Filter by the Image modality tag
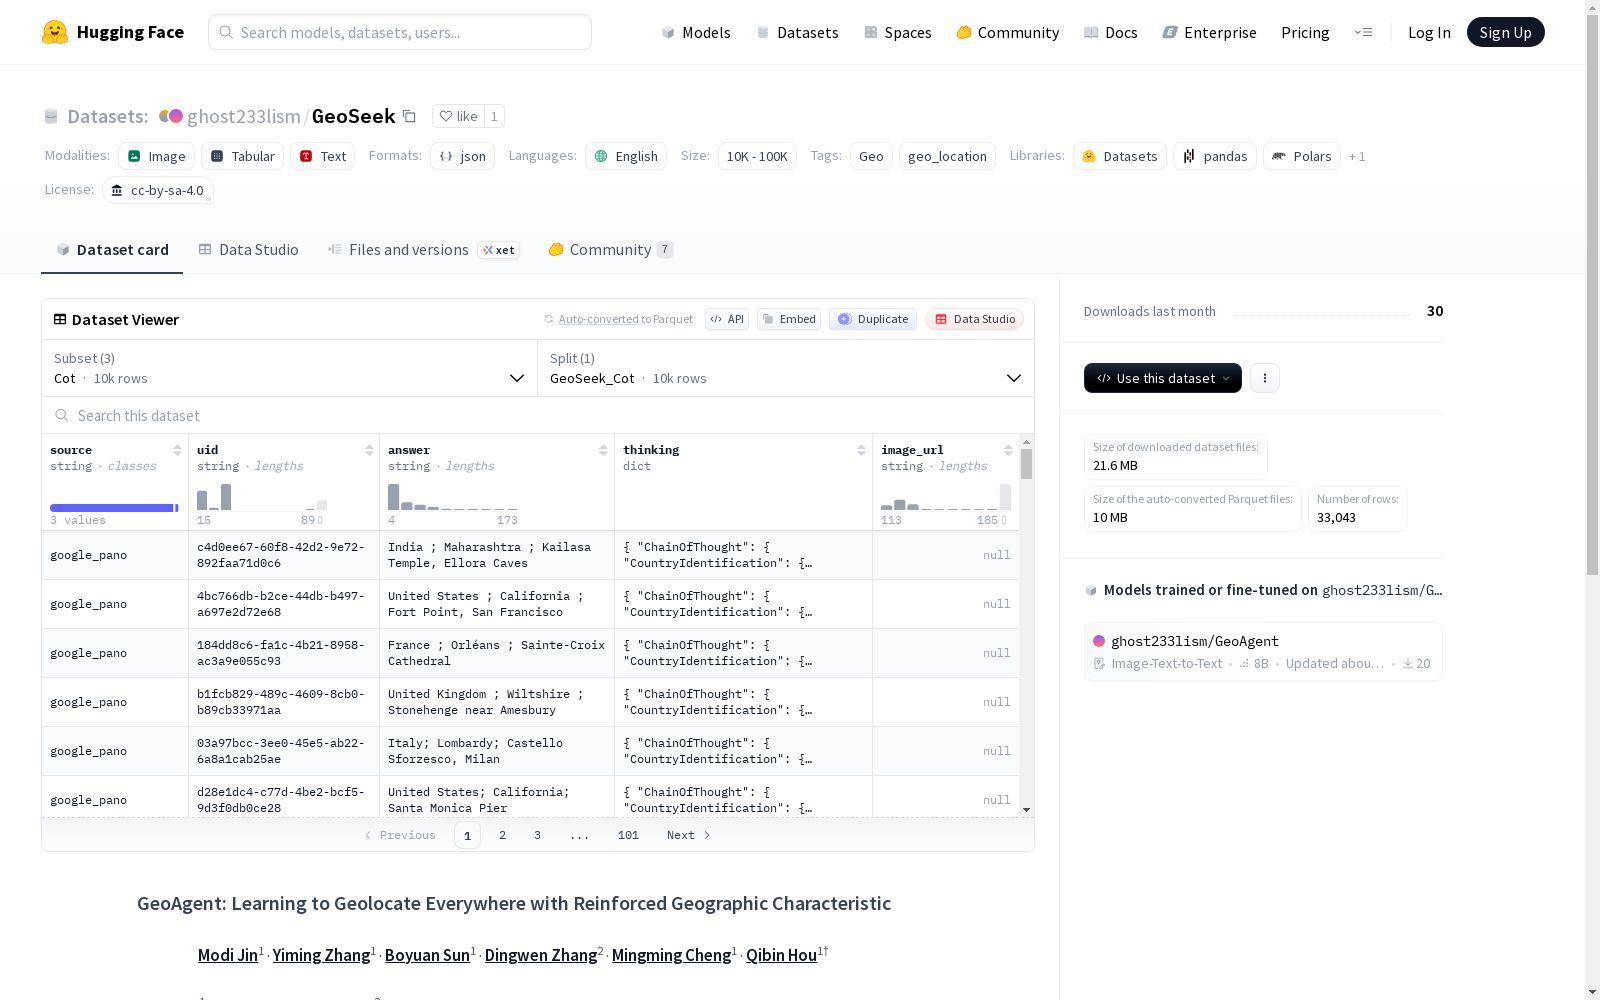This screenshot has width=1600, height=1000. click(156, 156)
